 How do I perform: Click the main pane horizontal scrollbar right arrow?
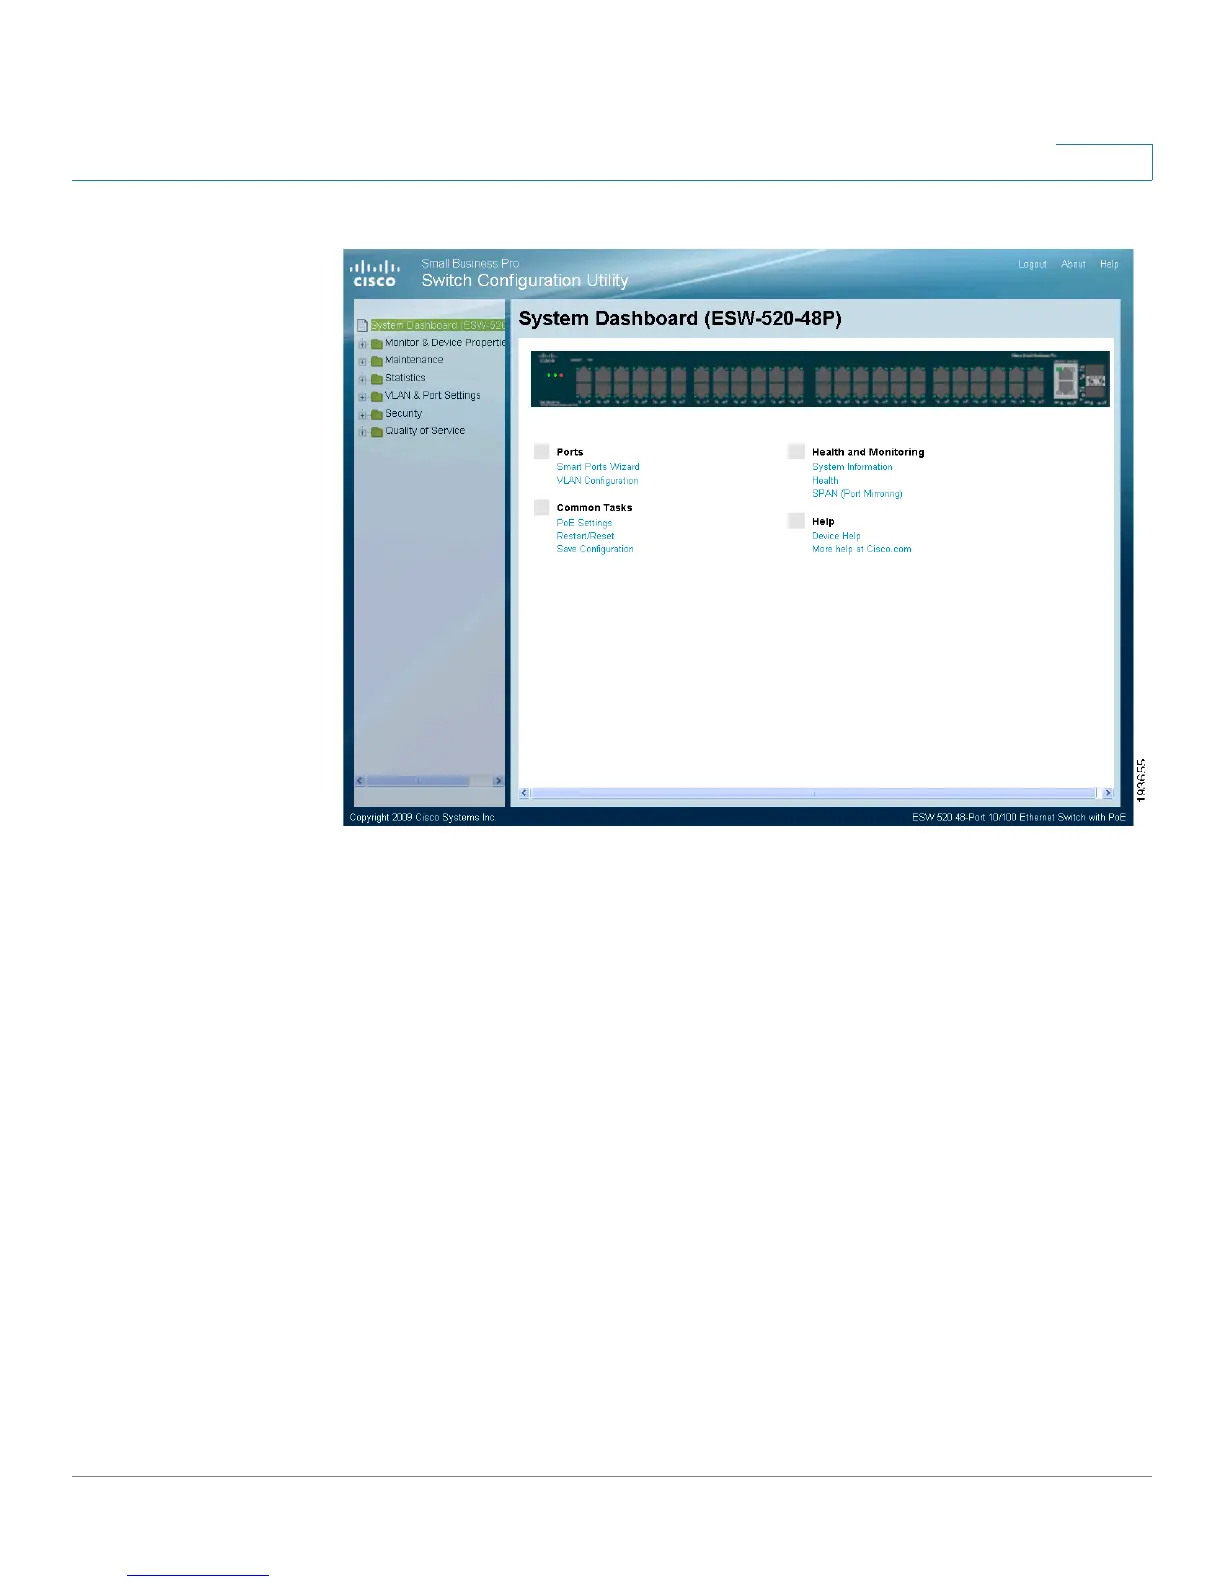click(x=1107, y=793)
